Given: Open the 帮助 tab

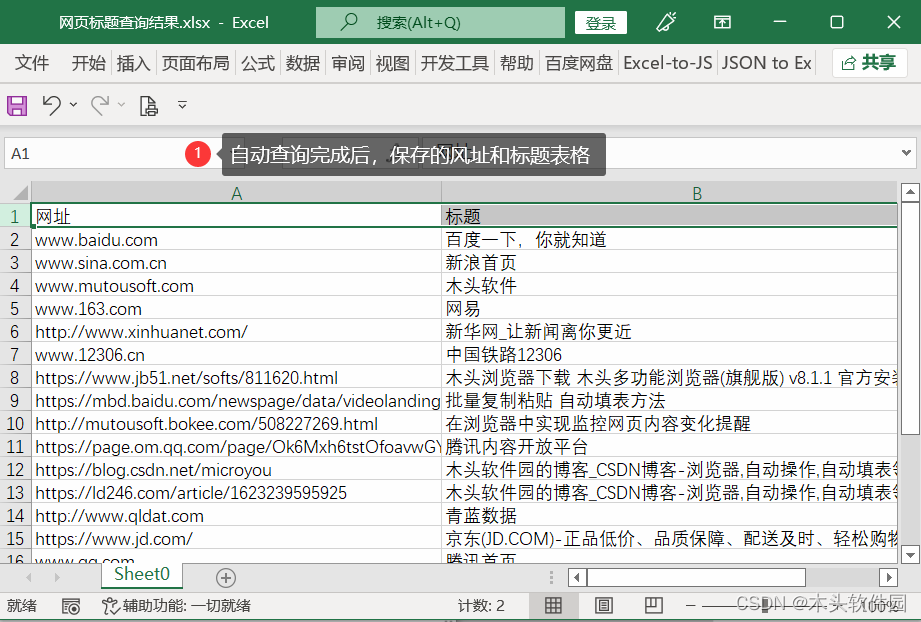Looking at the screenshot, I should tap(517, 63).
